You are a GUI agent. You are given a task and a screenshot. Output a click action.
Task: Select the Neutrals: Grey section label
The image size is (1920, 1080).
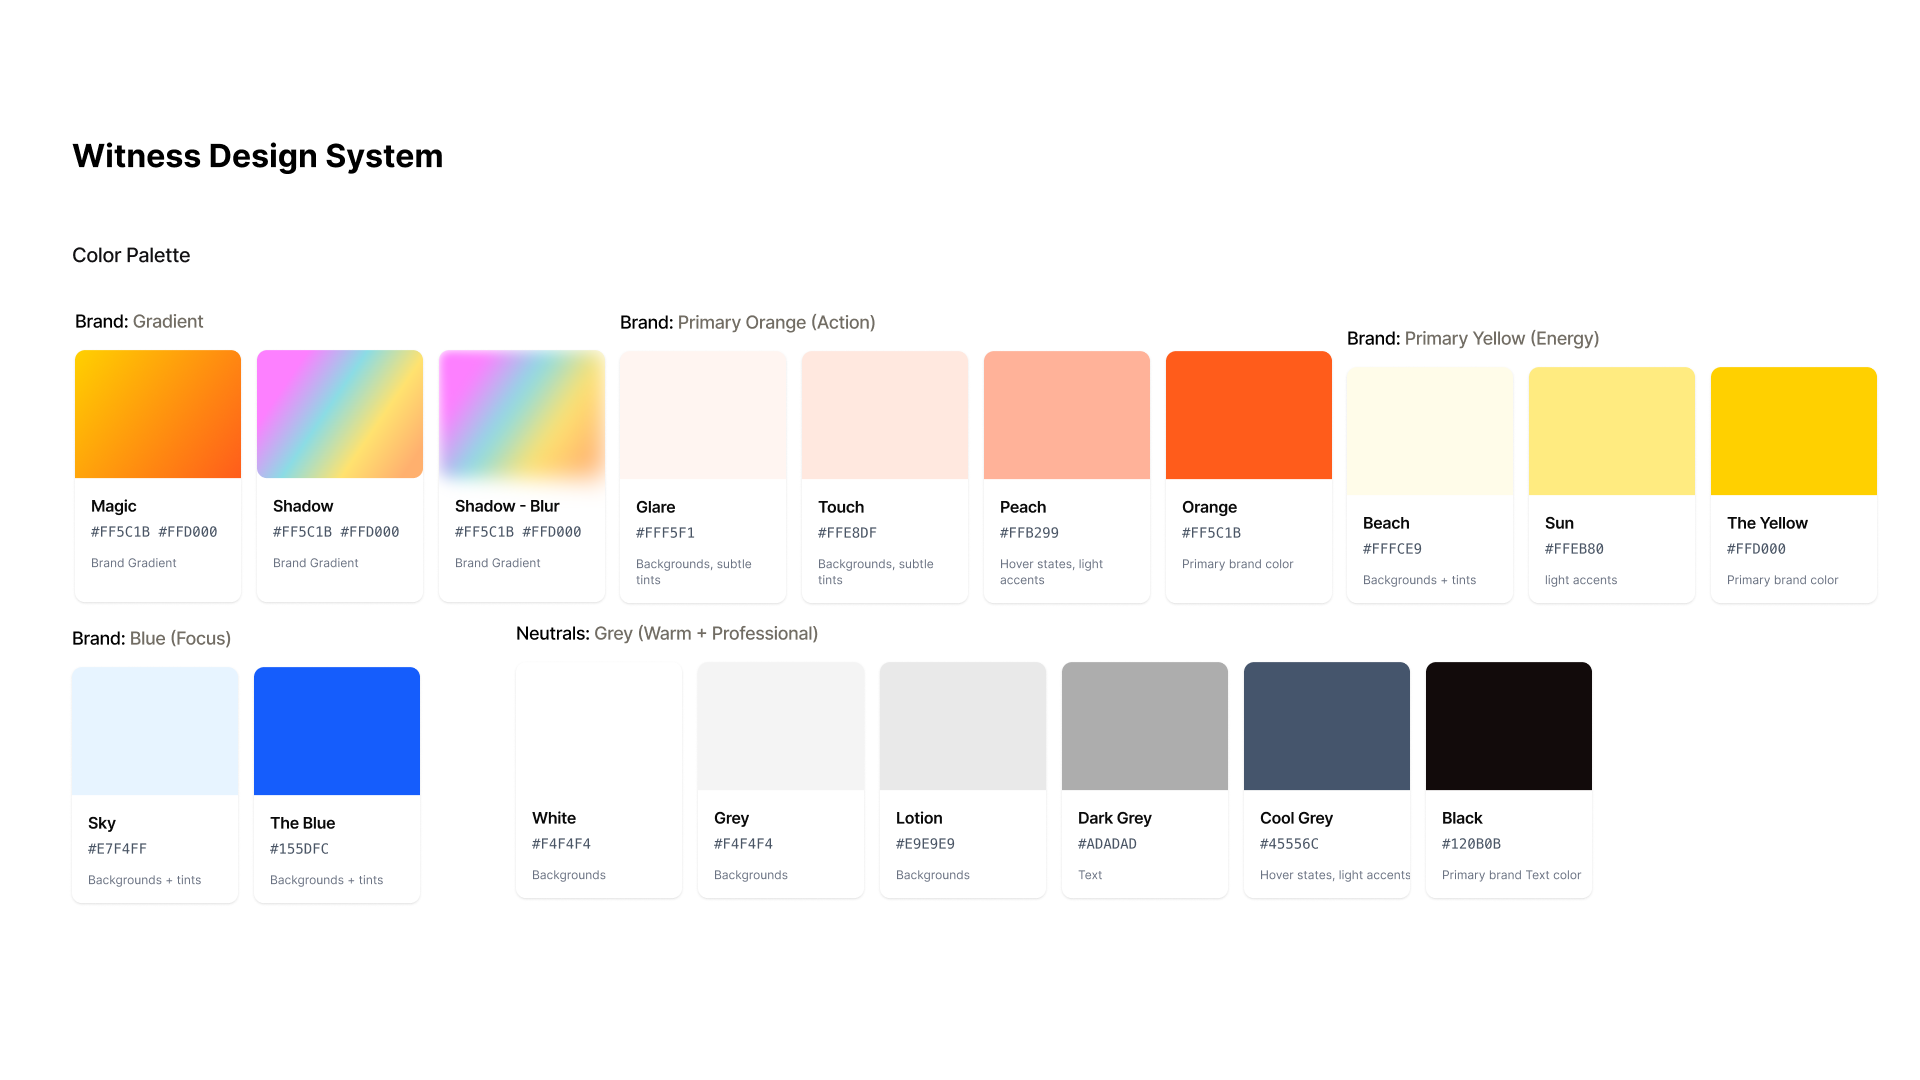(667, 633)
